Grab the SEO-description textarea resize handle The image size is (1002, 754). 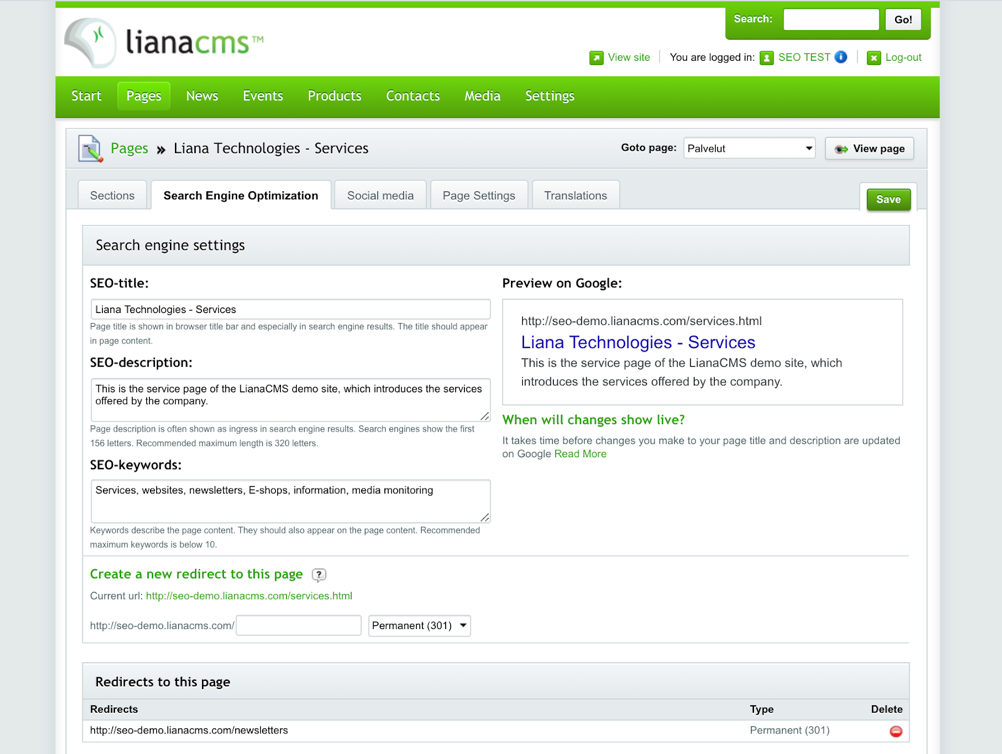(485, 417)
